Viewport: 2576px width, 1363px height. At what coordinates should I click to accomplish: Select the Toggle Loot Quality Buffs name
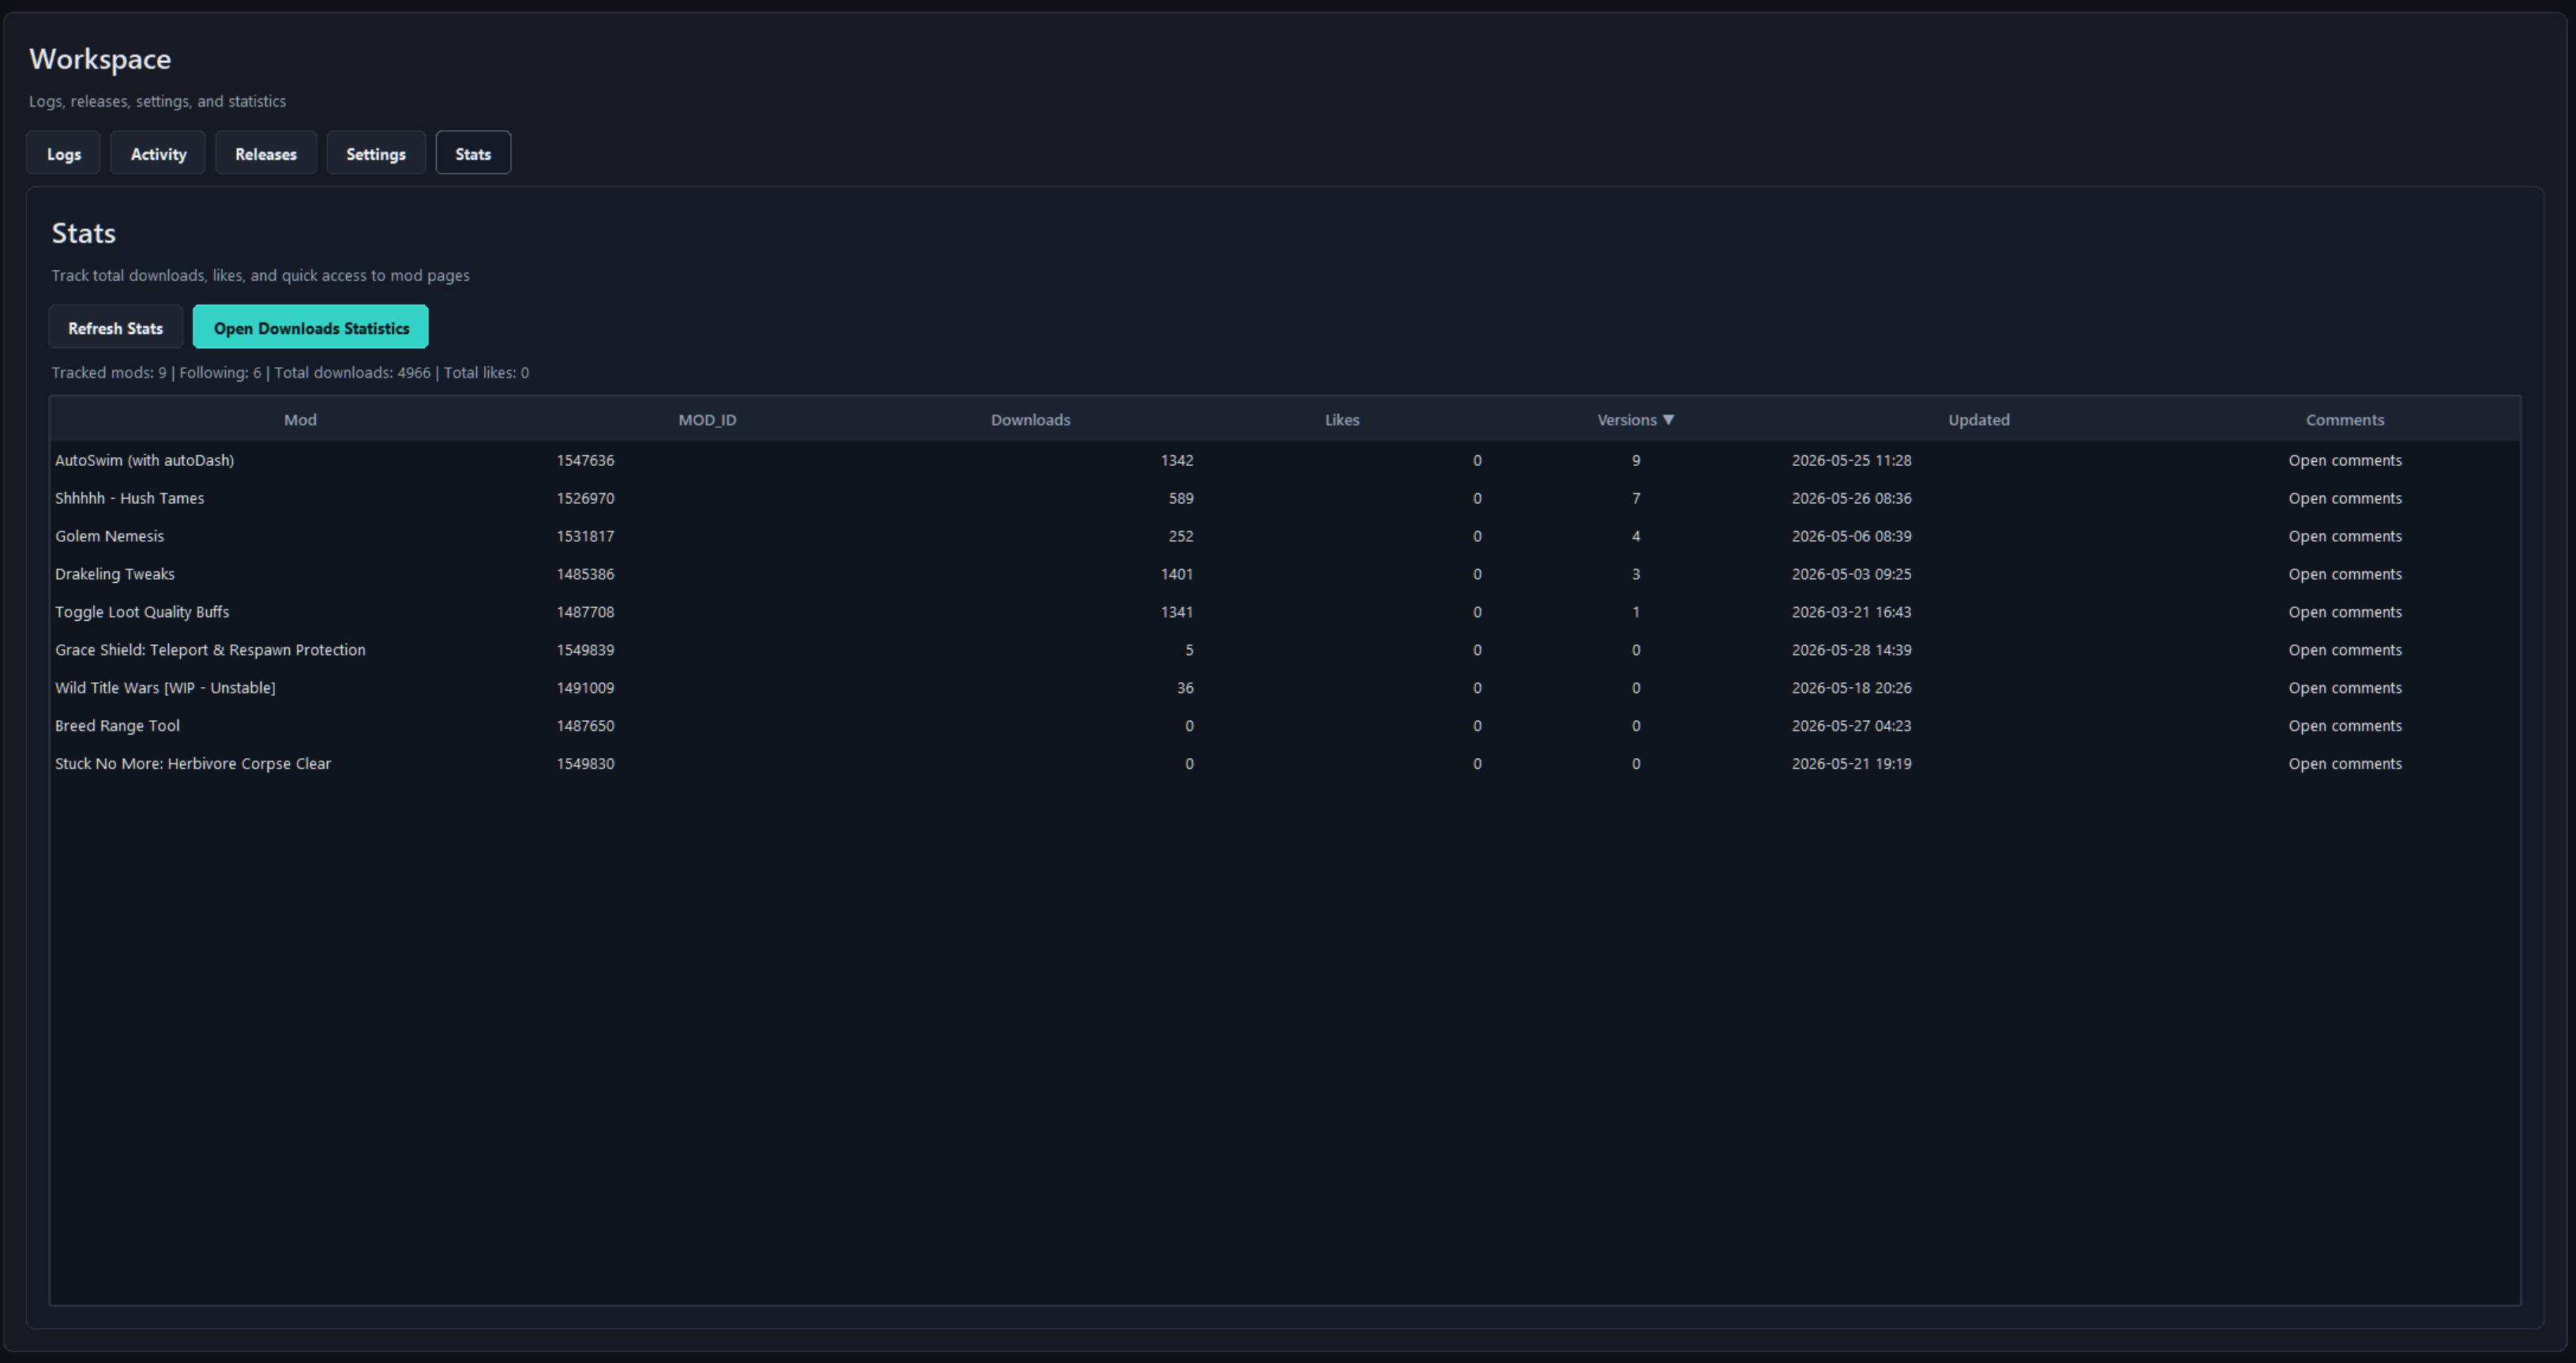point(142,612)
